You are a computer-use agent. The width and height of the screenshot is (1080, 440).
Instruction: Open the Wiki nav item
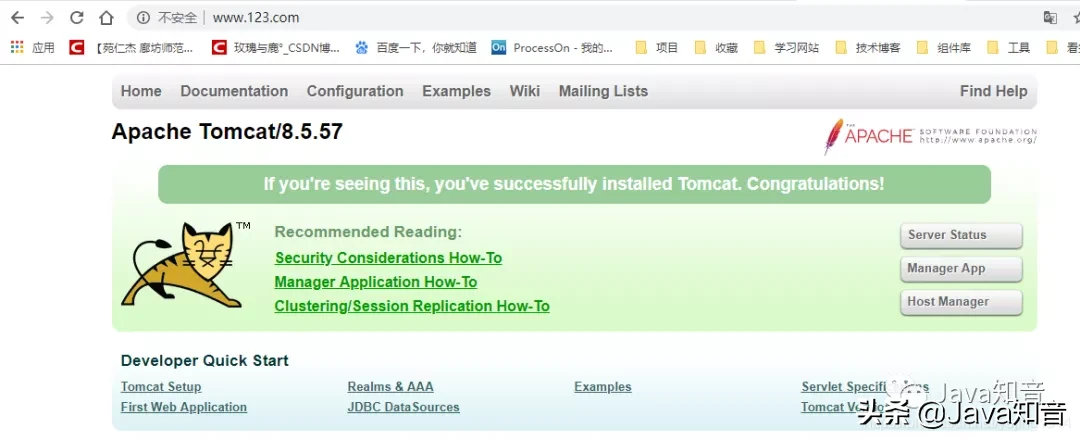click(525, 91)
